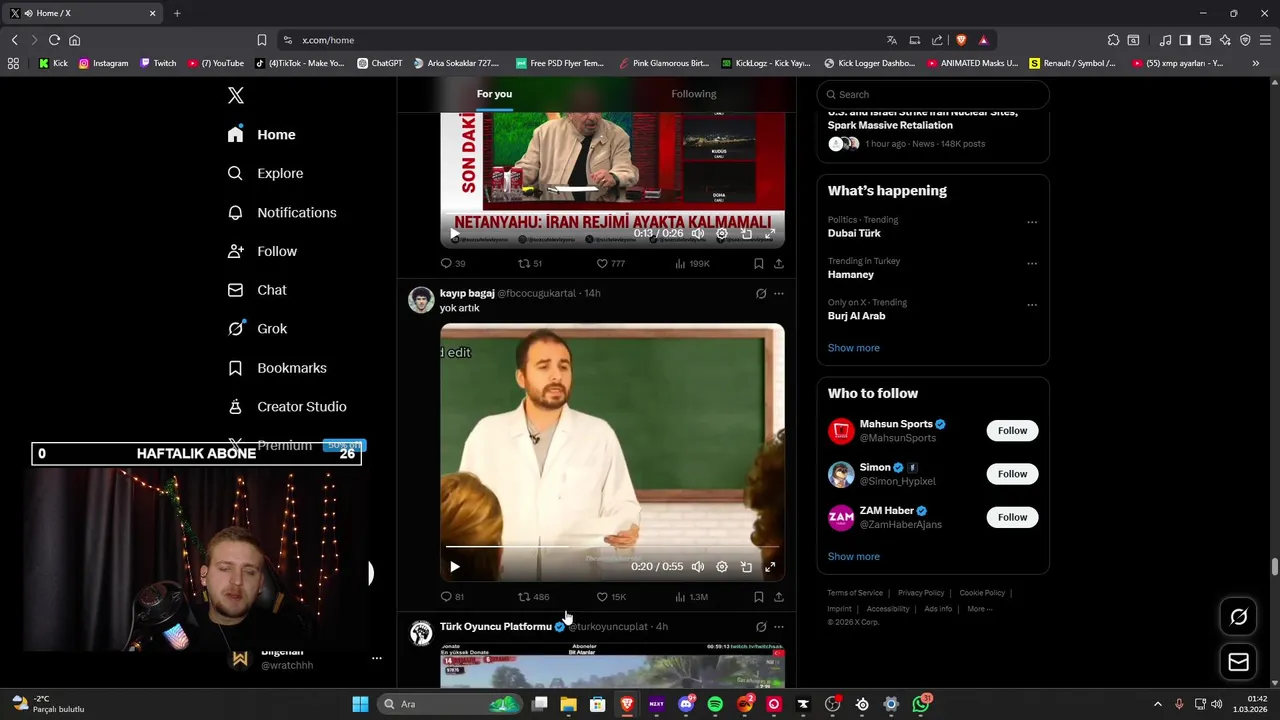
Task: Open Spotify from the taskbar
Action: 715,704
